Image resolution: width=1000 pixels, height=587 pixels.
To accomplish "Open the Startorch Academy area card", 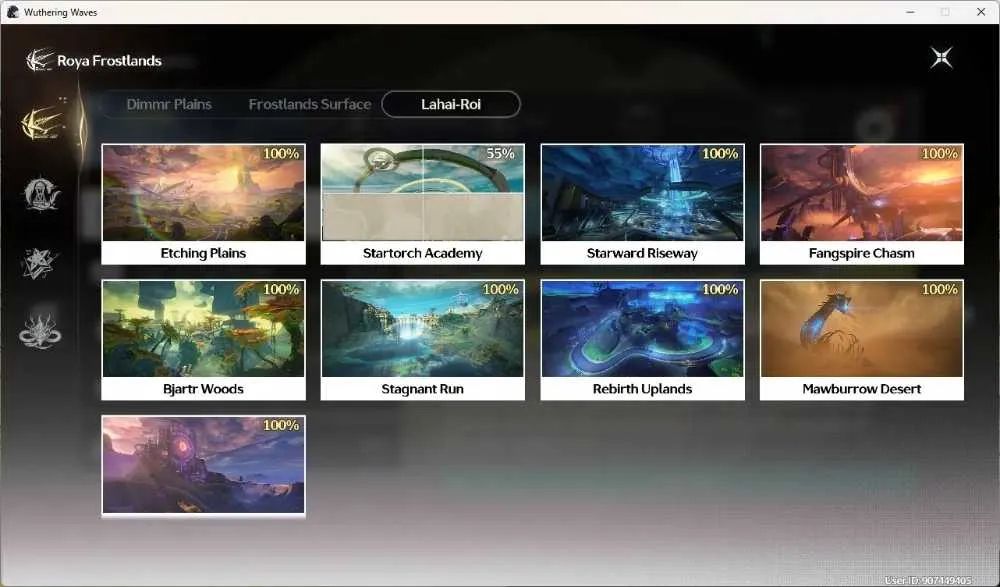I will pos(423,204).
